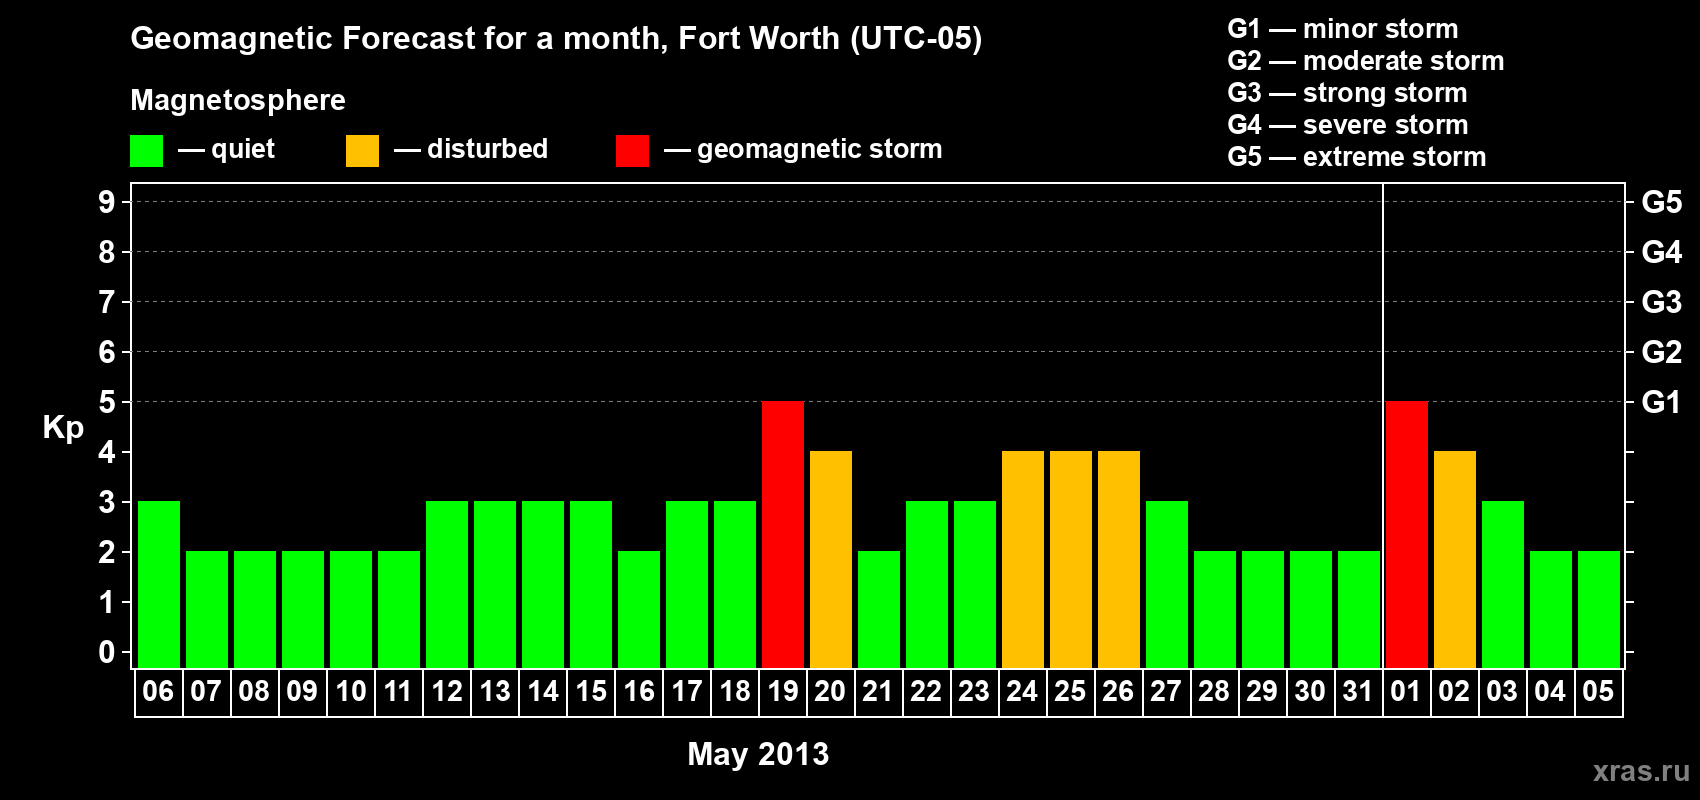Click the 'geomagnetic storm' legend label

pos(819,149)
